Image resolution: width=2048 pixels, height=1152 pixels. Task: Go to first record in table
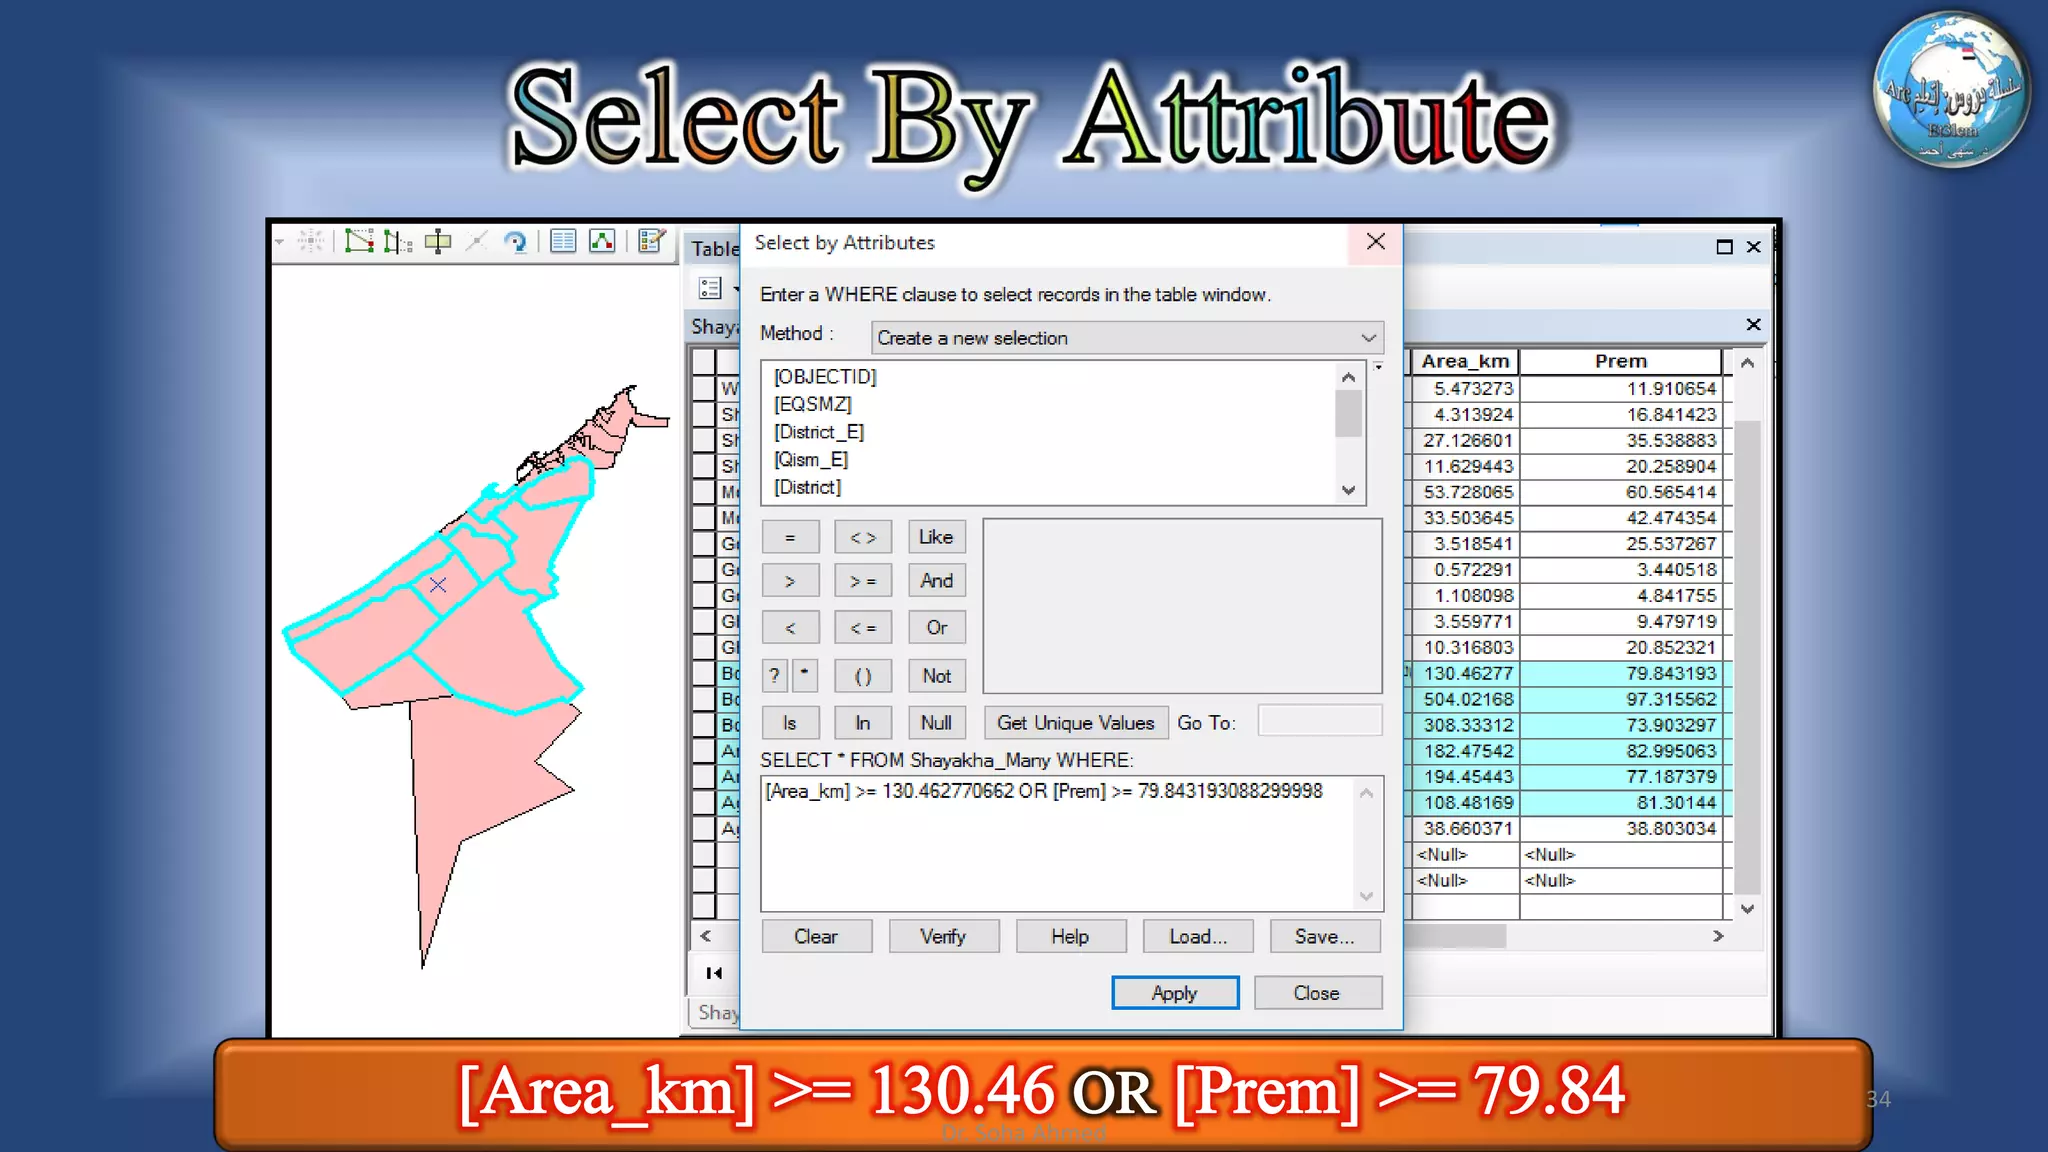tap(714, 973)
